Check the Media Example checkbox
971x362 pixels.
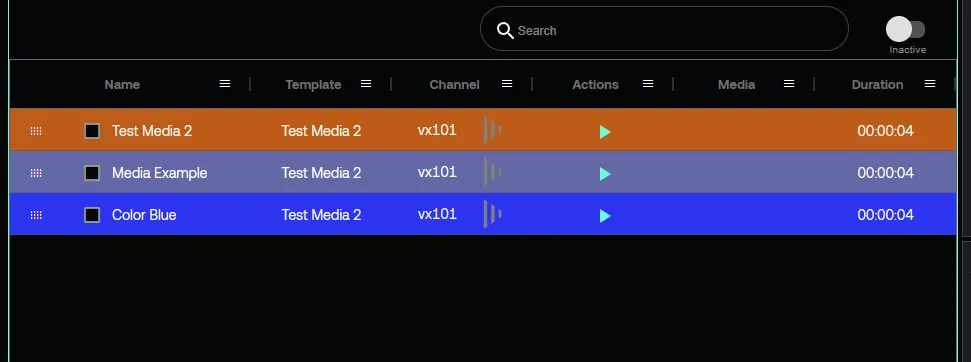tap(92, 173)
